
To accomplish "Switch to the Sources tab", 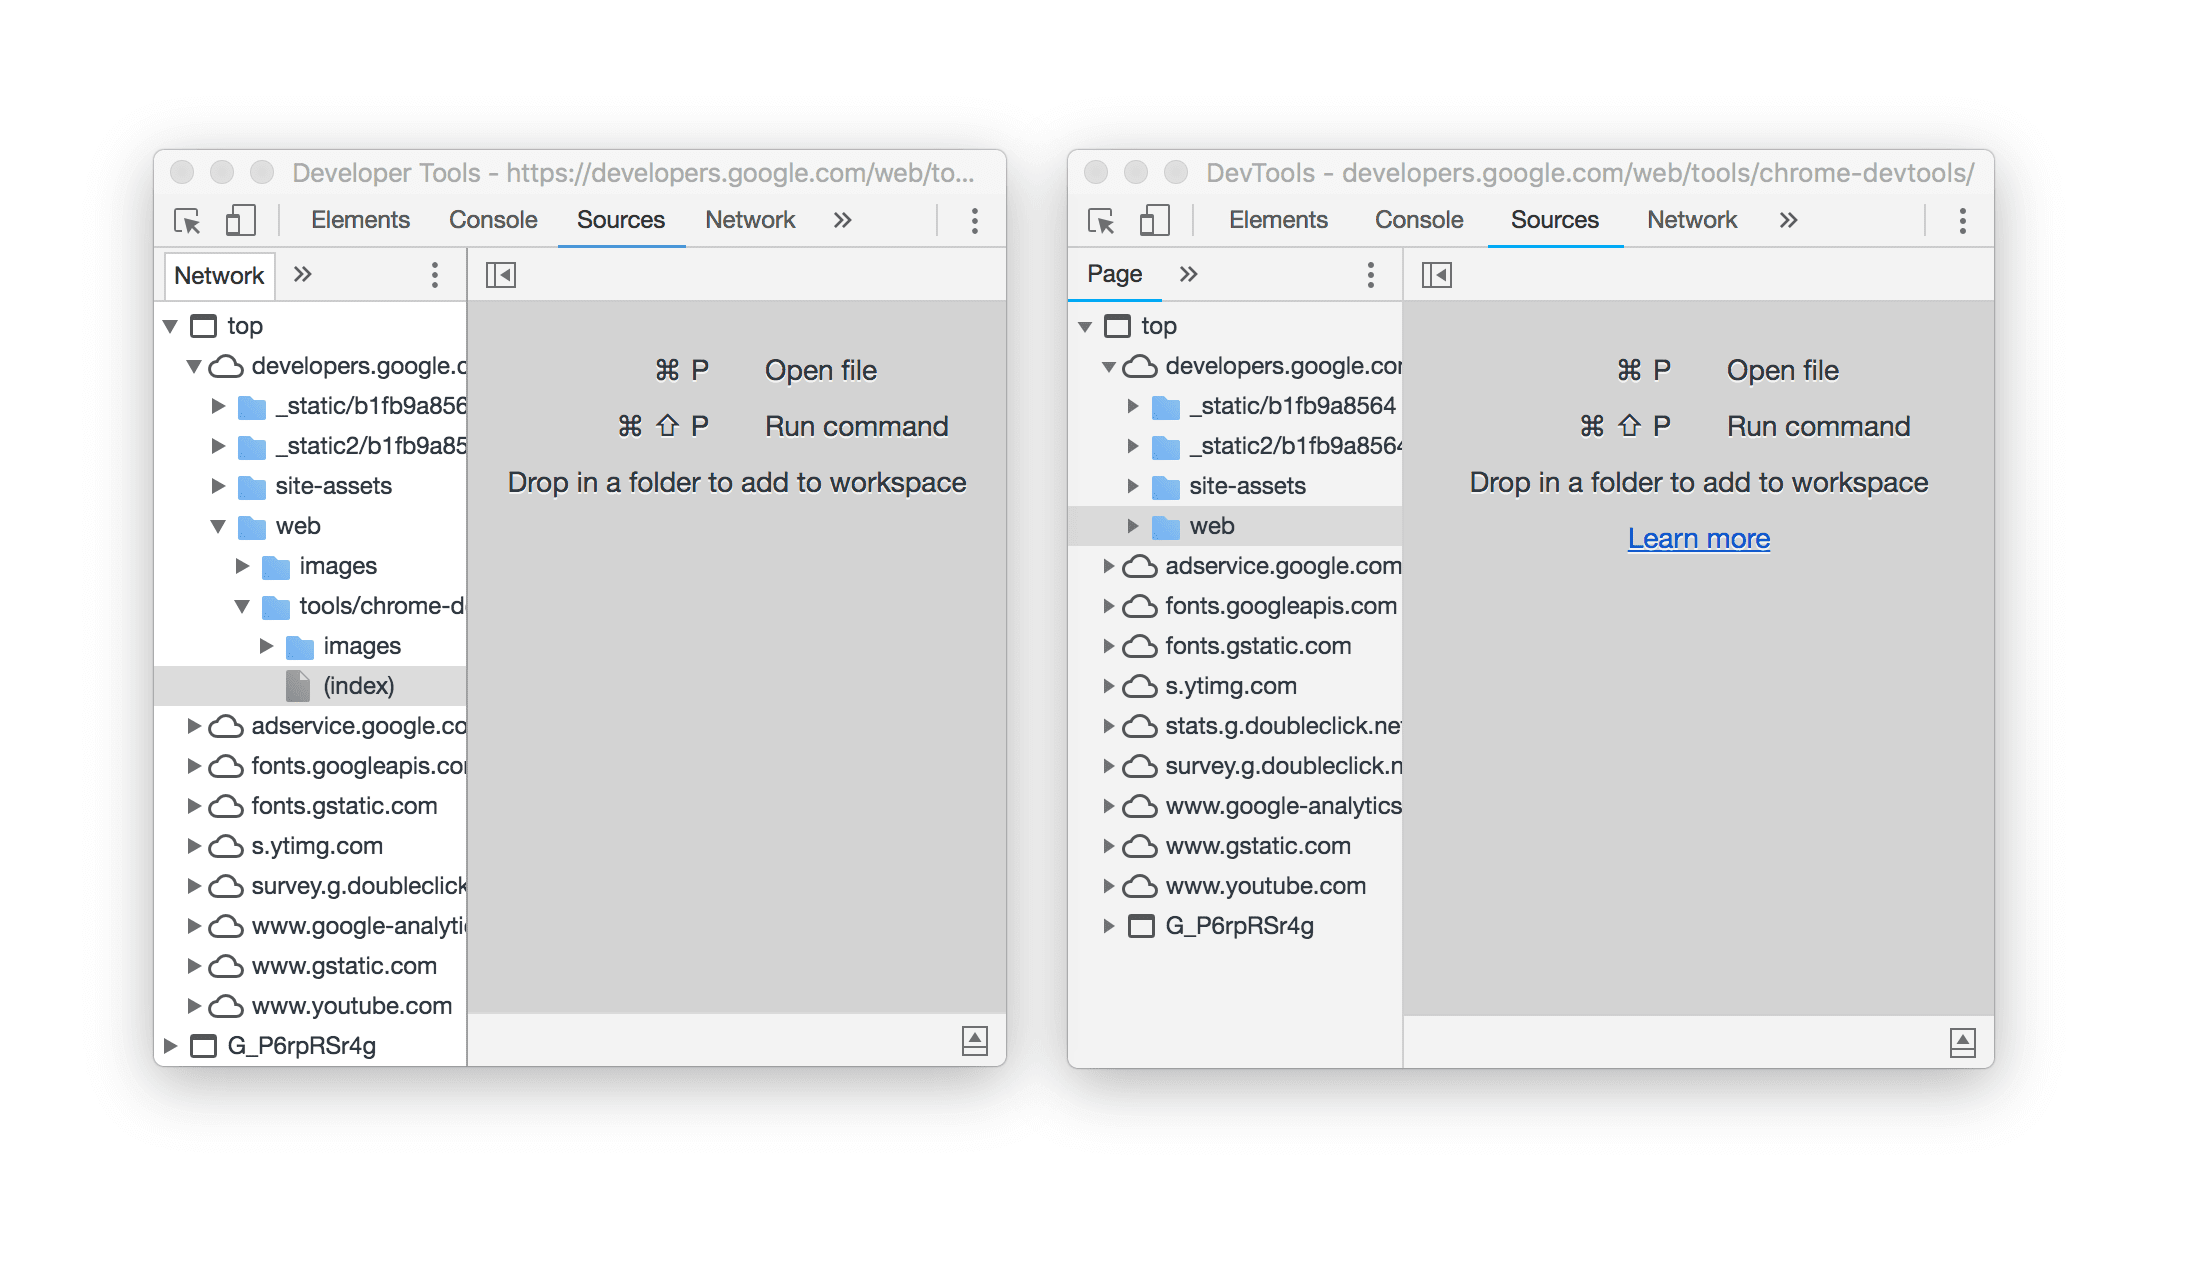I will tap(619, 219).
